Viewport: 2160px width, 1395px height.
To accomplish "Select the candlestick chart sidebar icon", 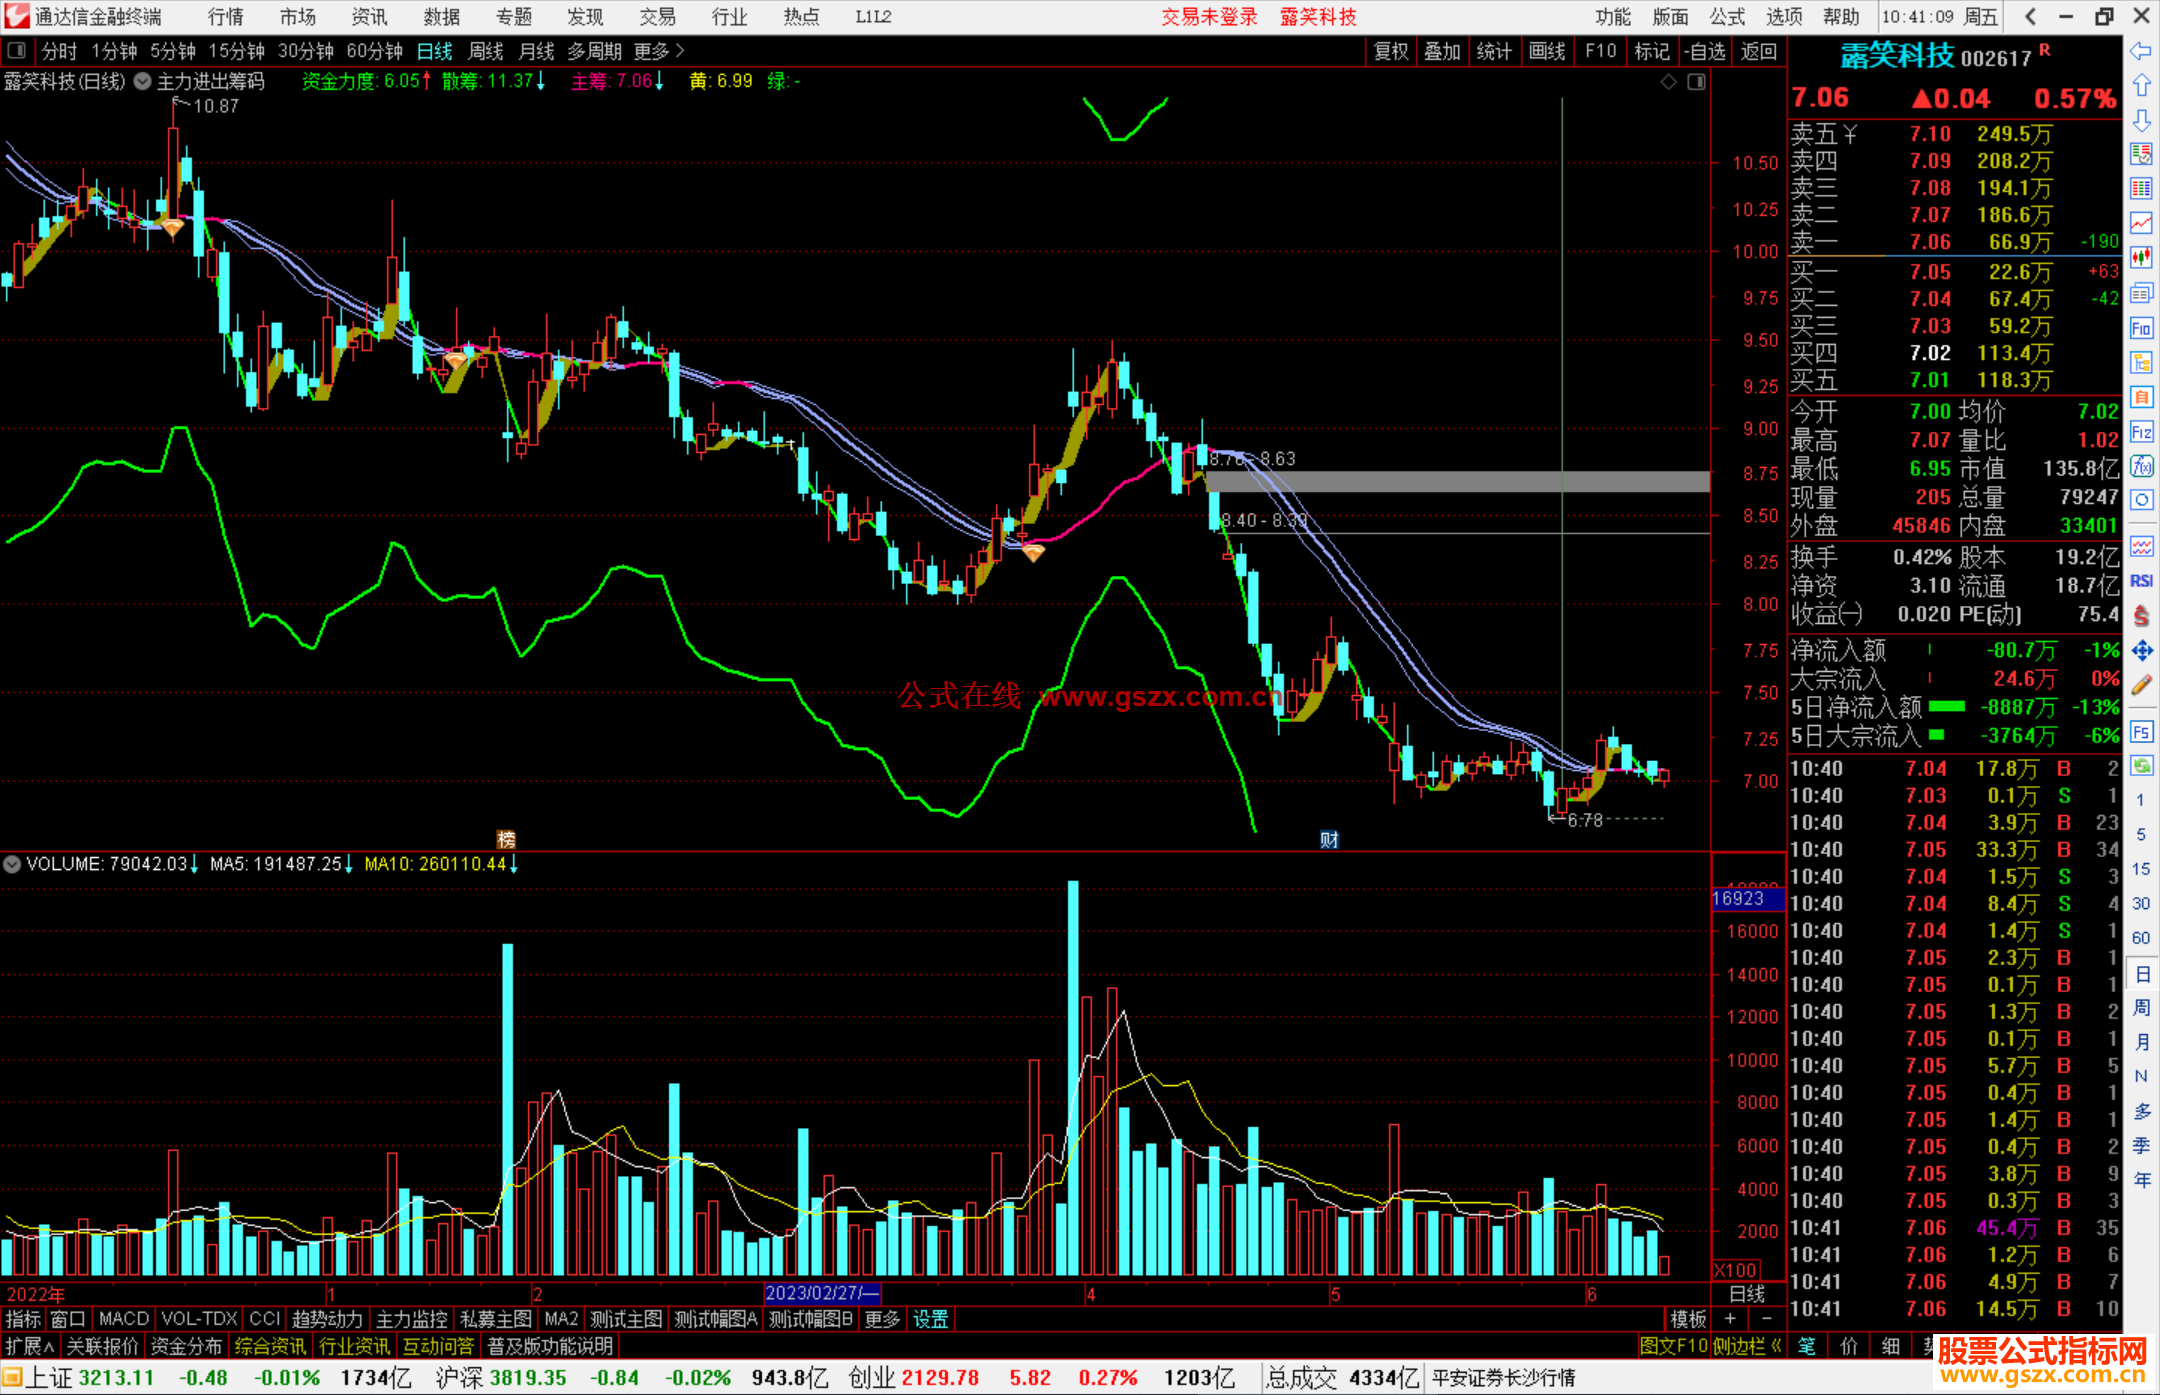I will [2141, 258].
